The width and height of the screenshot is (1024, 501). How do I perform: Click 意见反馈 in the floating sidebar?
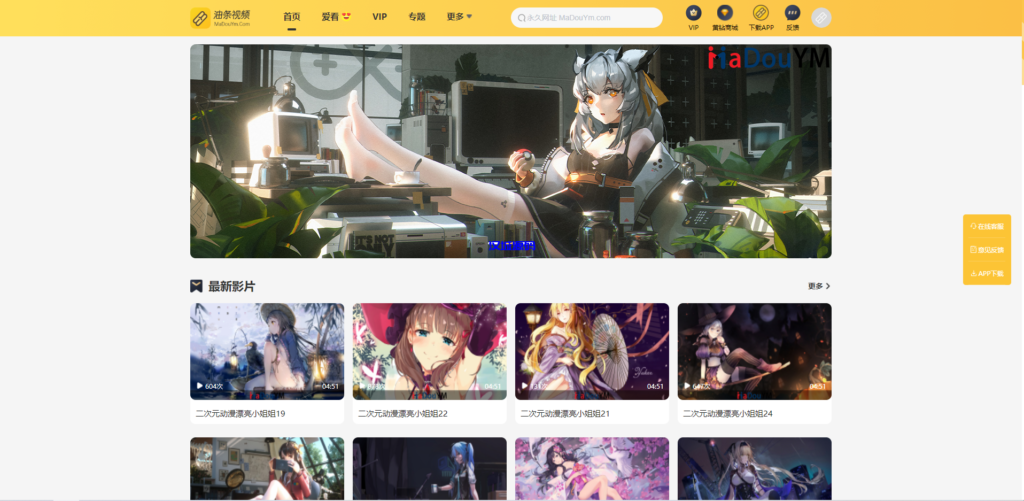[x=987, y=250]
